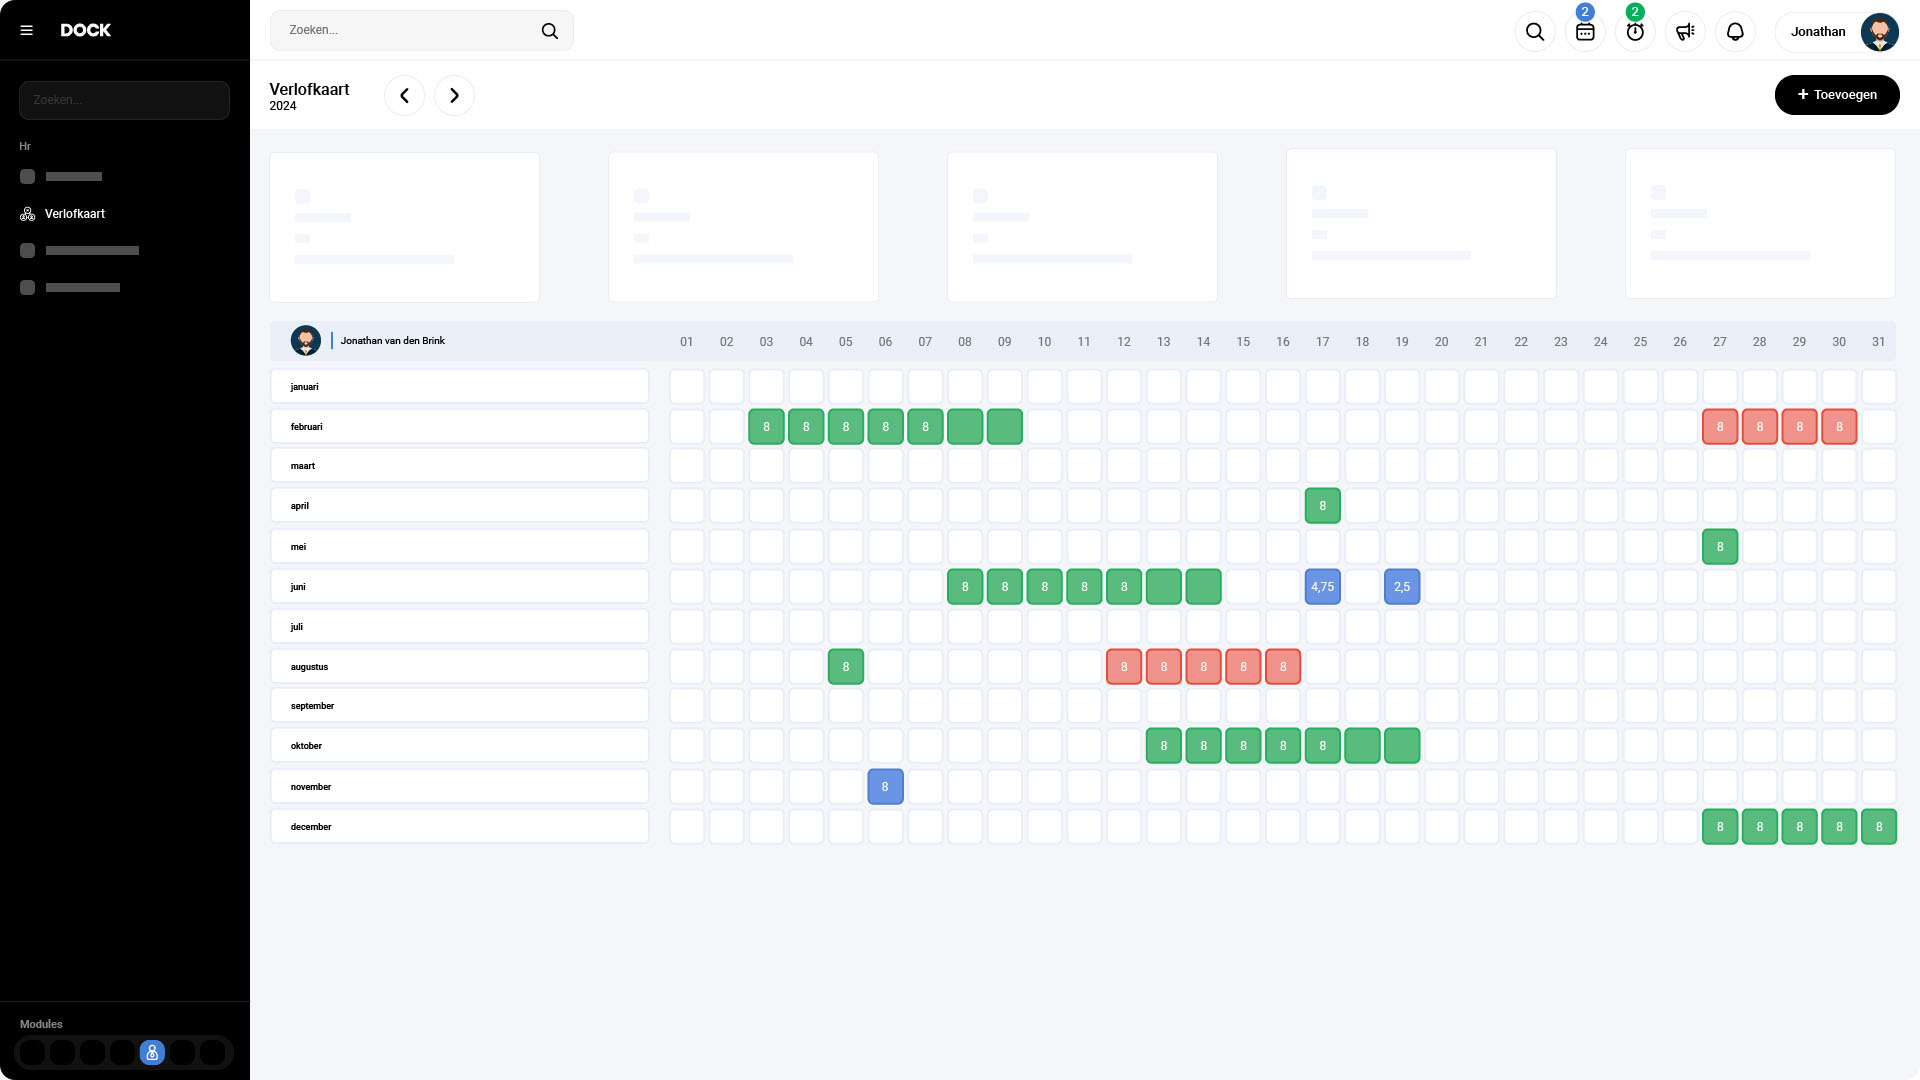The width and height of the screenshot is (1920, 1080).
Task: Open Verlofkaart in the sidebar
Action: [75, 214]
